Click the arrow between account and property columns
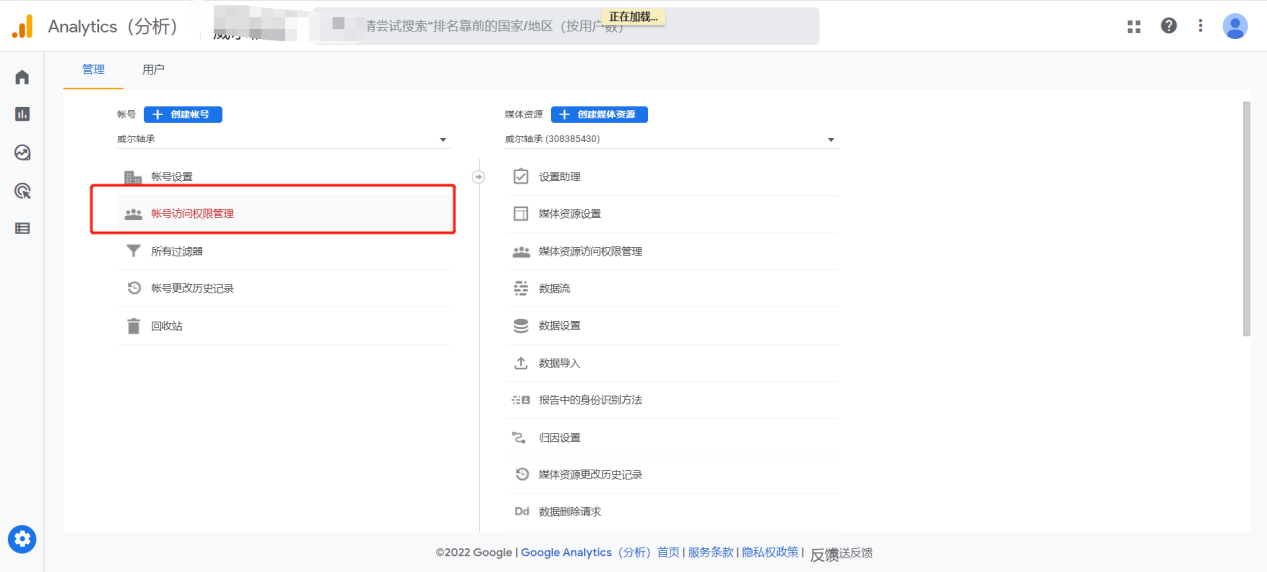 coord(478,177)
